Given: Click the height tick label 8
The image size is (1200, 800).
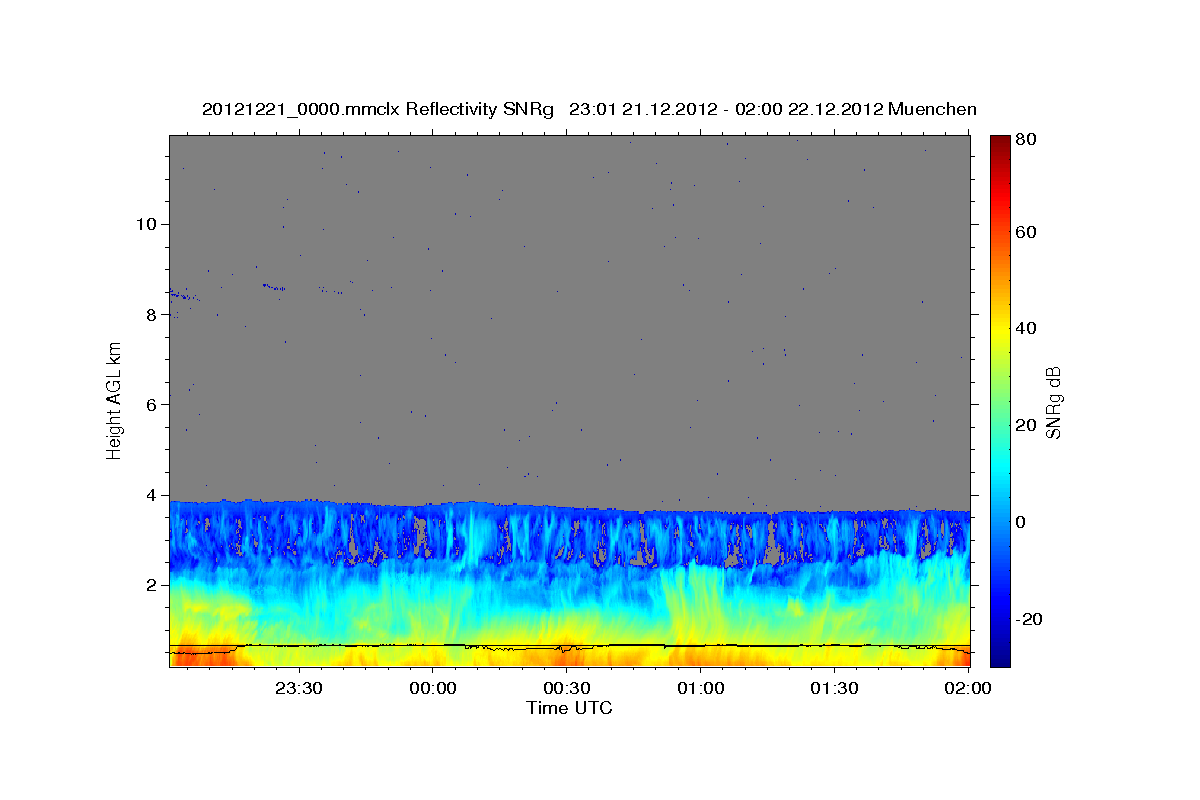Looking at the screenshot, I should pyautogui.click(x=151, y=314).
